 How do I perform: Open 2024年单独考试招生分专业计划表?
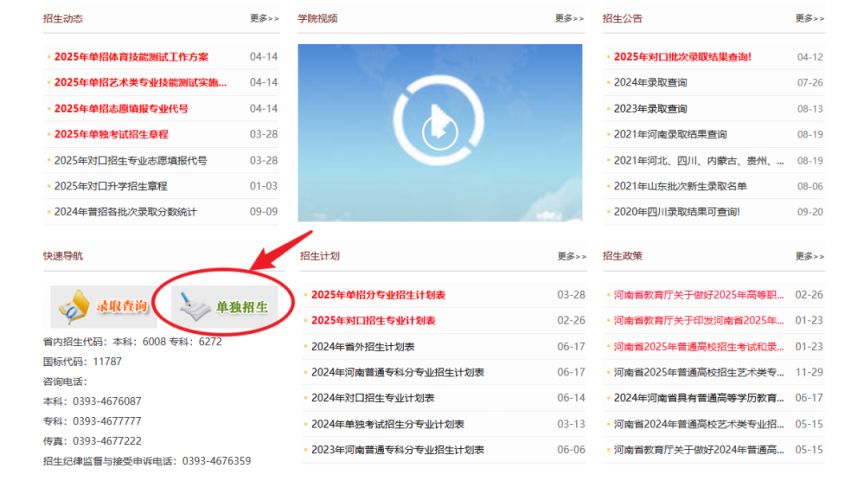tap(388, 424)
